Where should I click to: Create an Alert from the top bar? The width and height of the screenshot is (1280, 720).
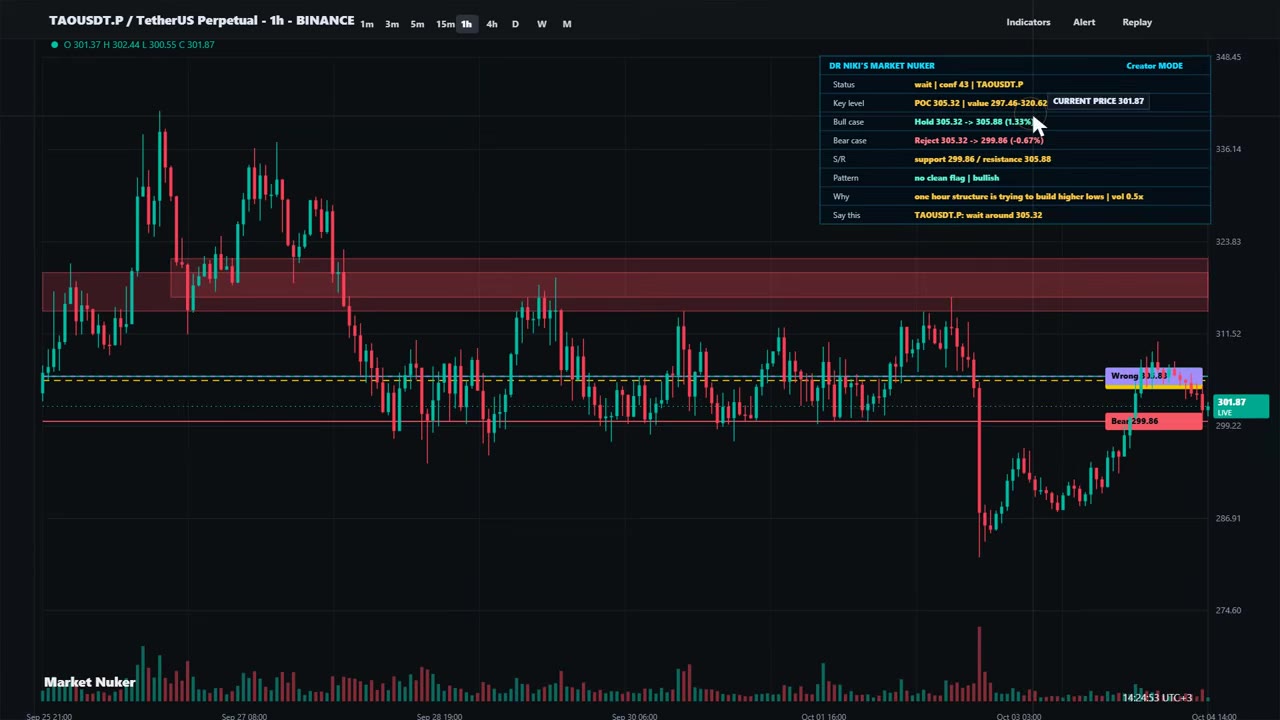click(x=1084, y=22)
